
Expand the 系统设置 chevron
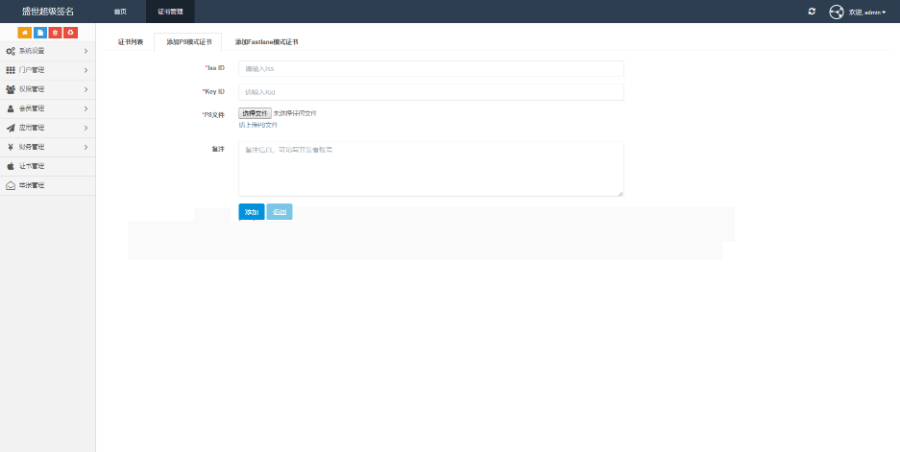pyautogui.click(x=86, y=51)
